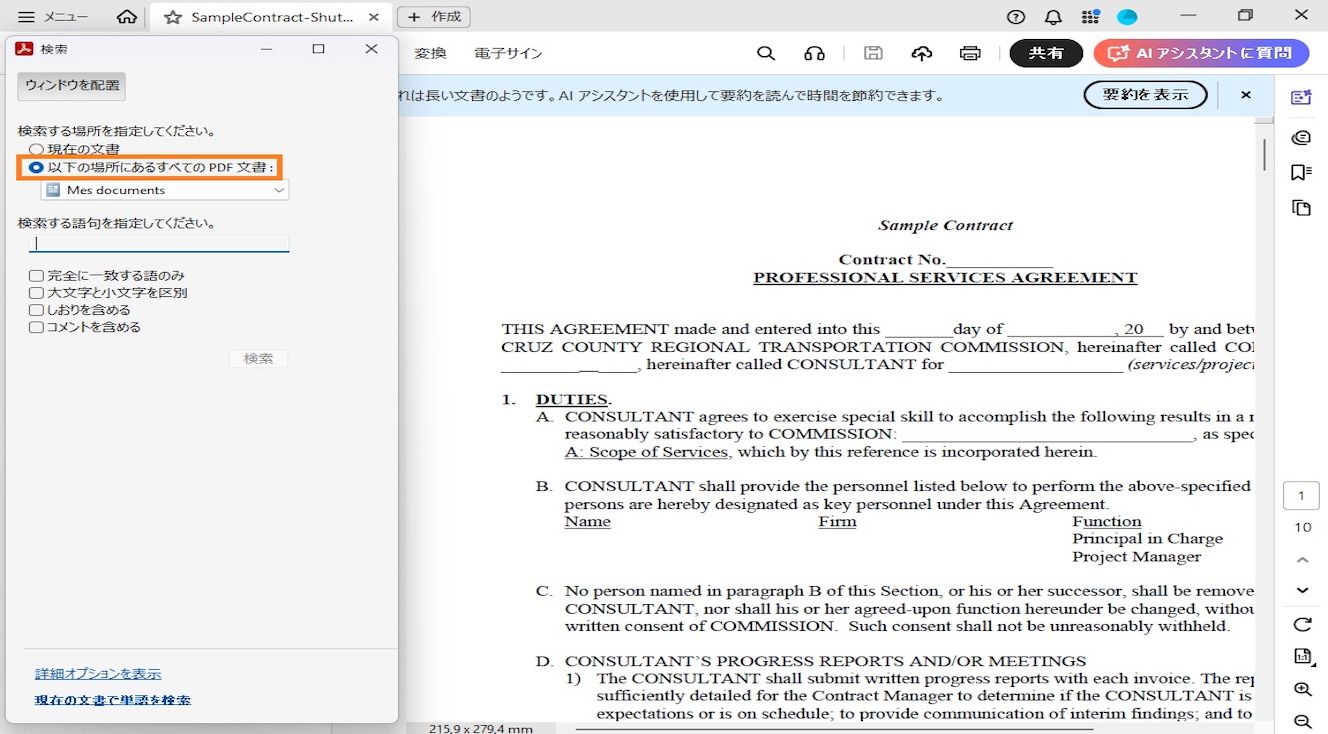Image resolution: width=1328 pixels, height=734 pixels.
Task: Select the 現在の文書 radio button
Action: [x=36, y=150]
